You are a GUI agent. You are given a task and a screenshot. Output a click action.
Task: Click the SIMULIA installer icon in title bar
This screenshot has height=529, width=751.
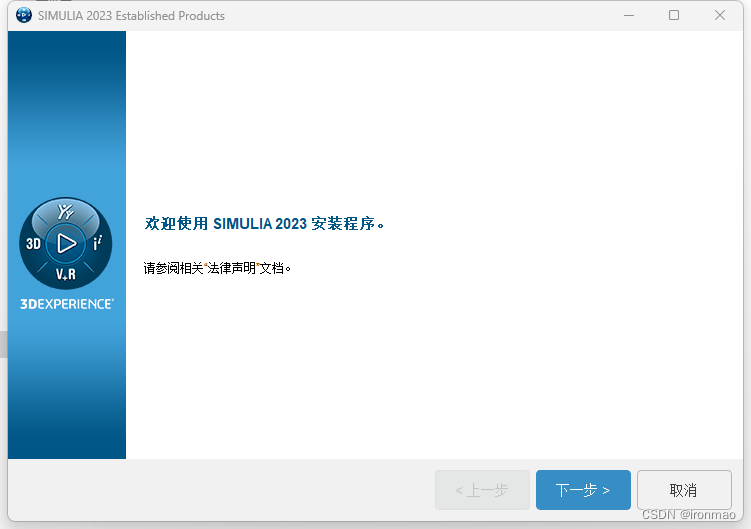coord(24,15)
